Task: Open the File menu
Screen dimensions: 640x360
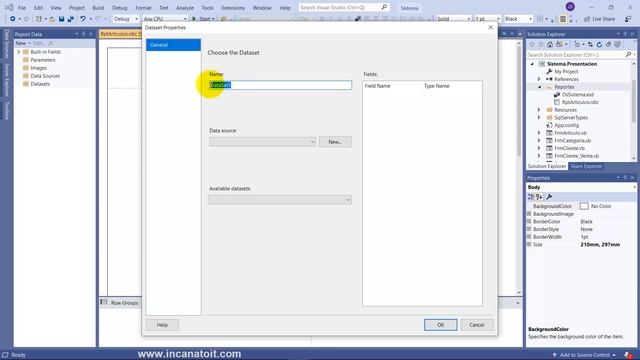Action: point(22,8)
